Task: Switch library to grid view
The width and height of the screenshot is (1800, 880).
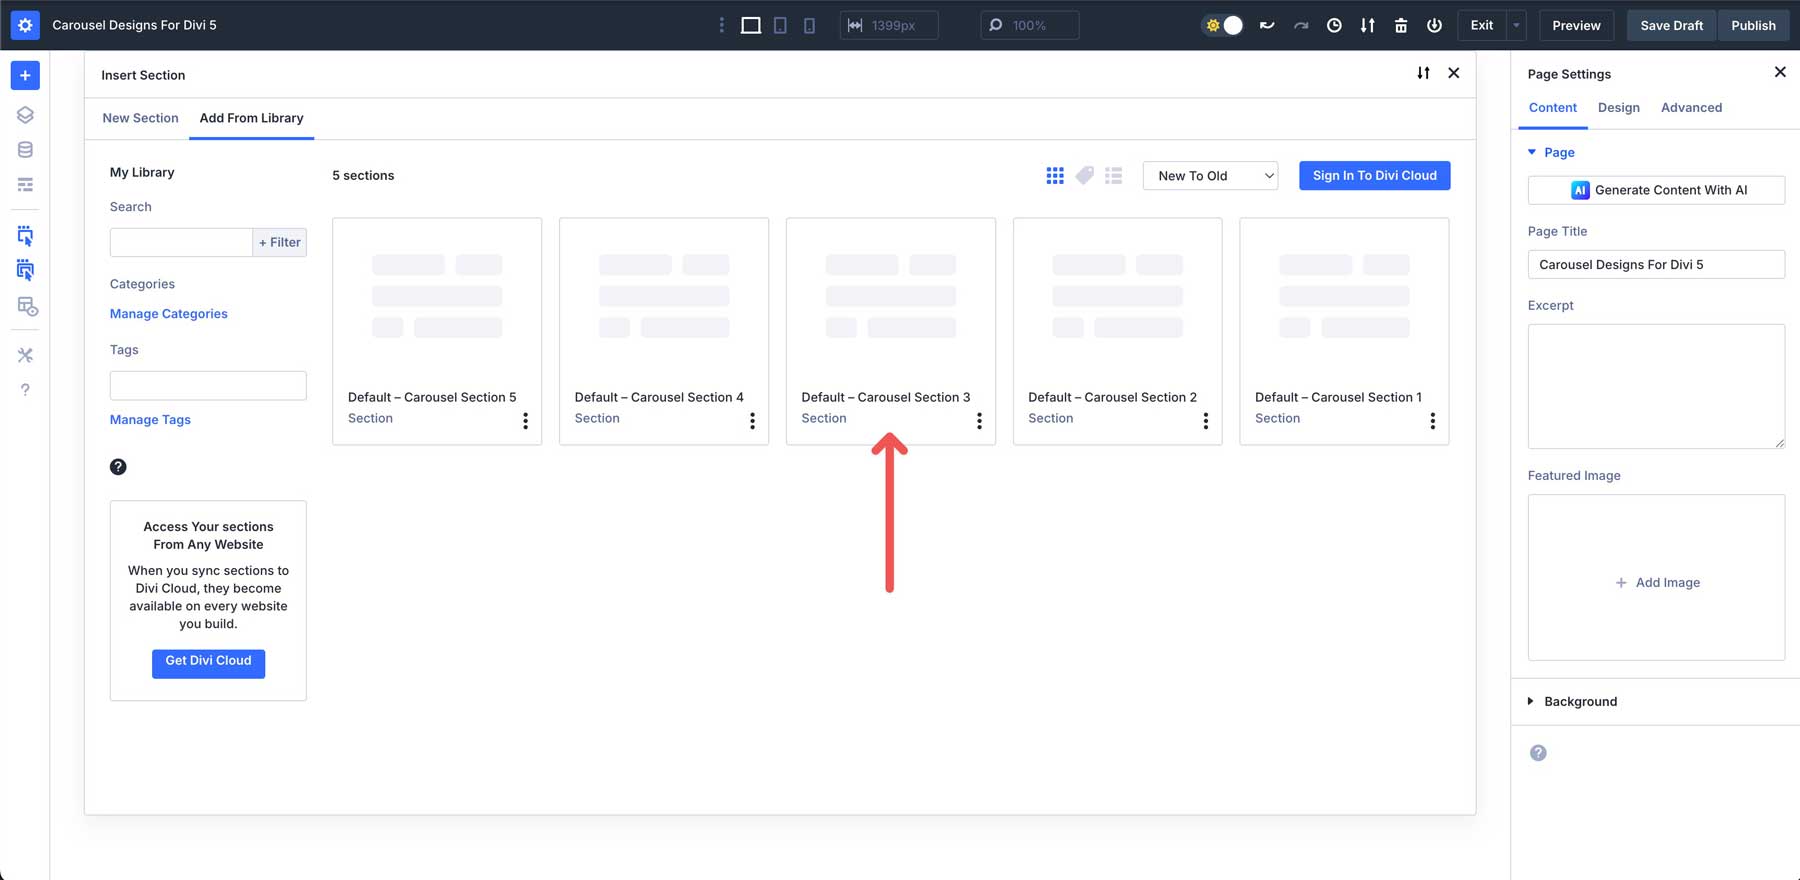Action: coord(1054,176)
